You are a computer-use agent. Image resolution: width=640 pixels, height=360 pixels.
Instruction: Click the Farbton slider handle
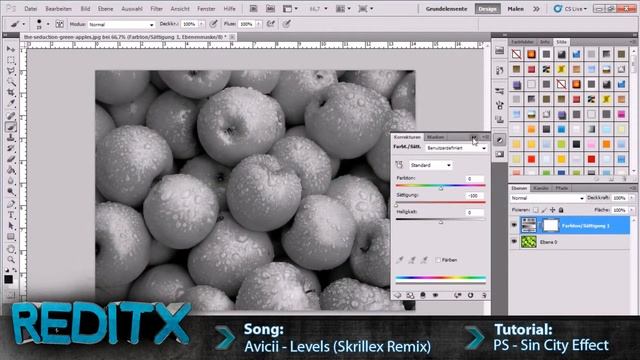(x=441, y=188)
